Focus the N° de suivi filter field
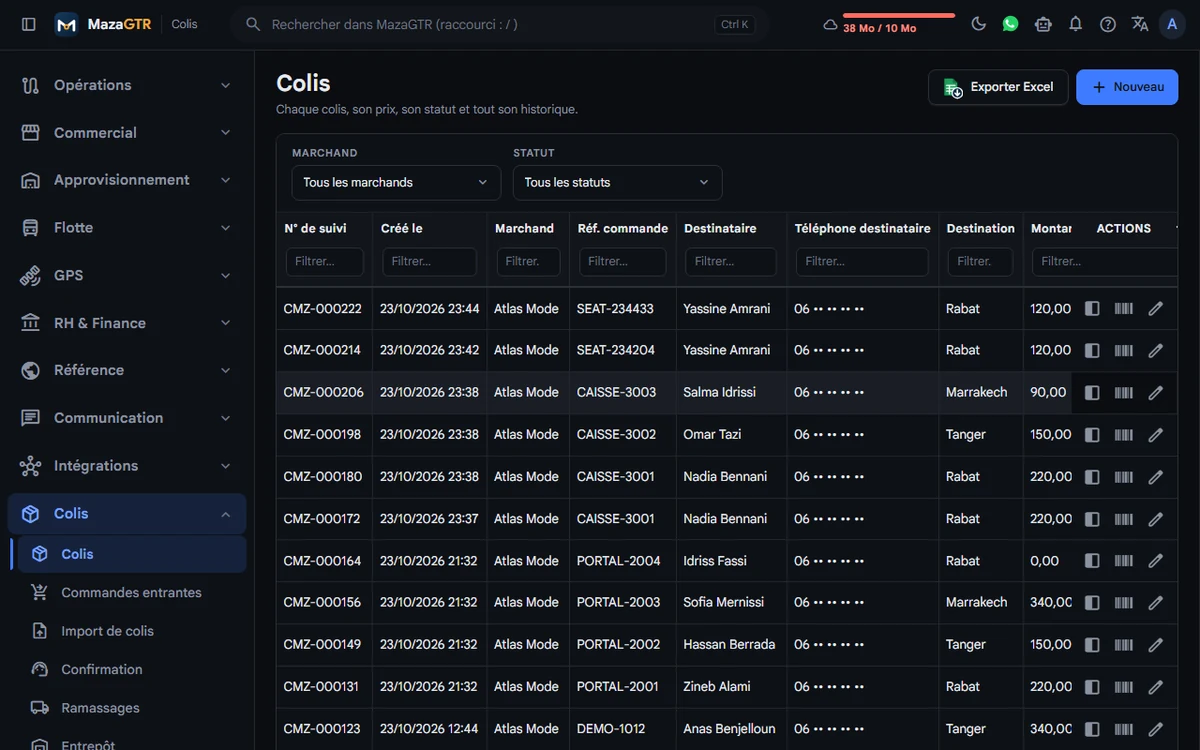1200x750 pixels. click(x=325, y=261)
